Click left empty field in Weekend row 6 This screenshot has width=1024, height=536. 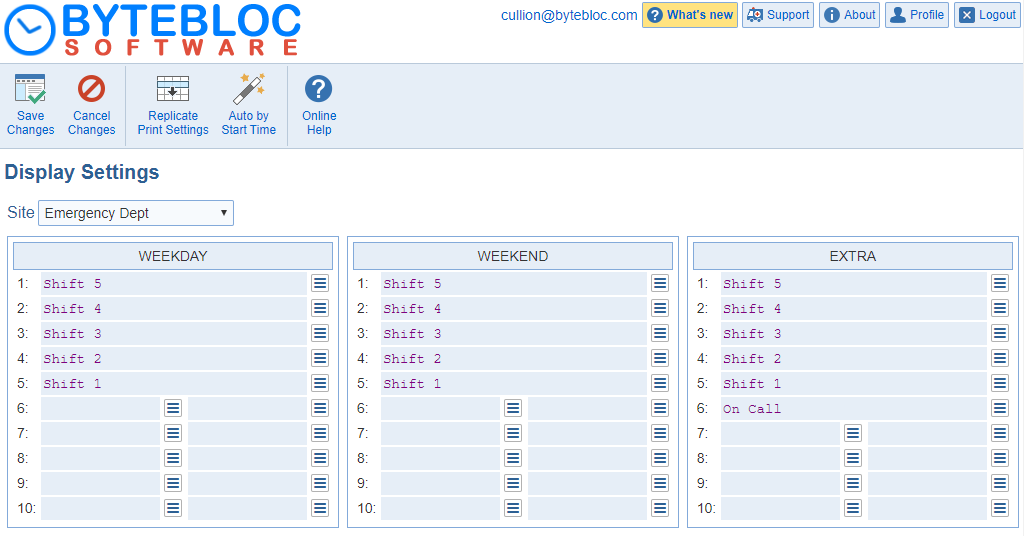pyautogui.click(x=441, y=408)
